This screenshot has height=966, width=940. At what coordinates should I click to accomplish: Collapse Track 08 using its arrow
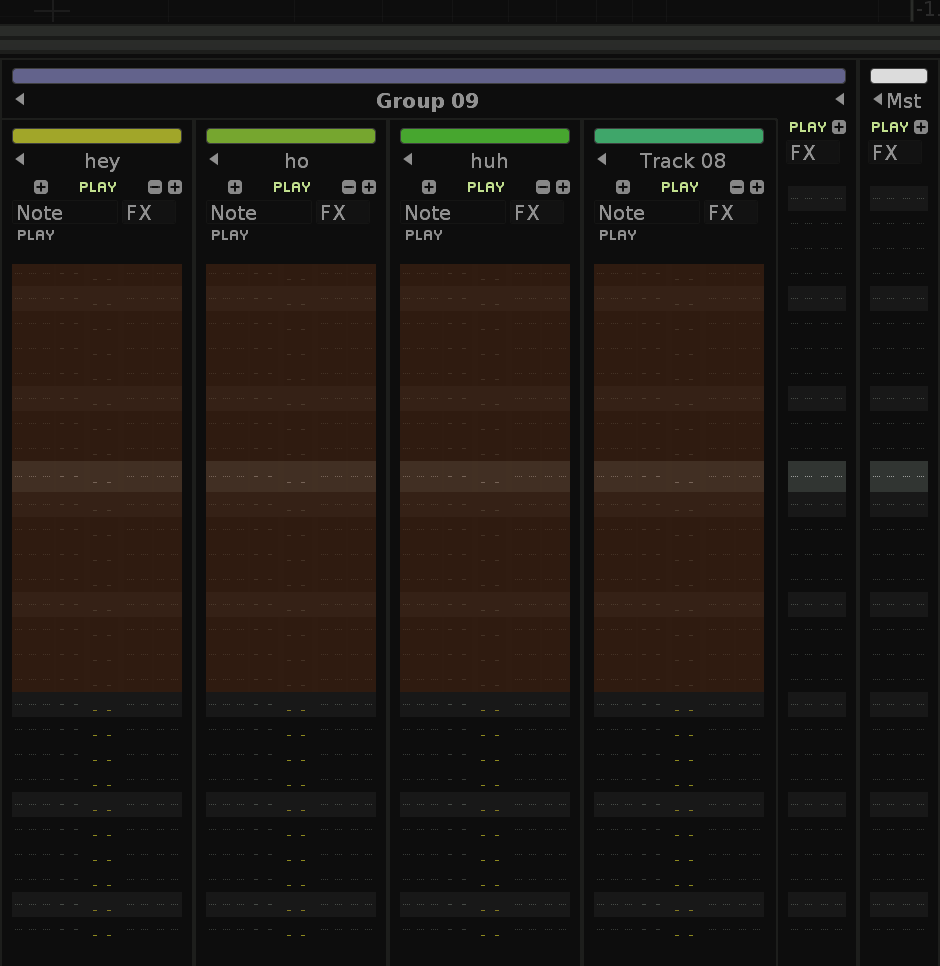(602, 160)
